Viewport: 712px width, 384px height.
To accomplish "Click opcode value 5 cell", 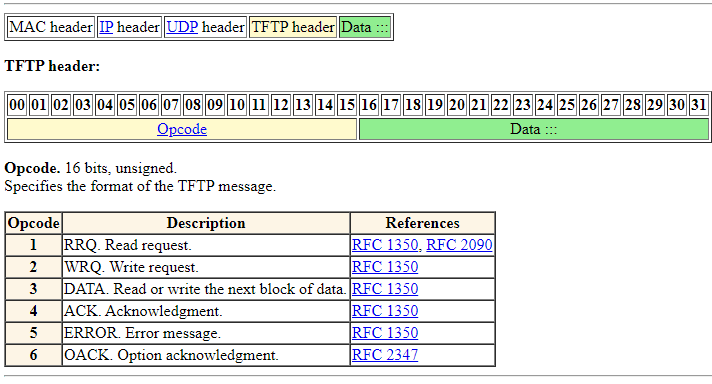I will (34, 333).
